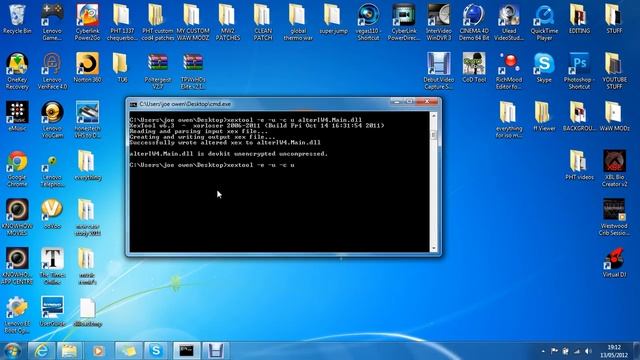640x360 pixels.
Task: Open the global thermo war folder
Action: click(298, 22)
